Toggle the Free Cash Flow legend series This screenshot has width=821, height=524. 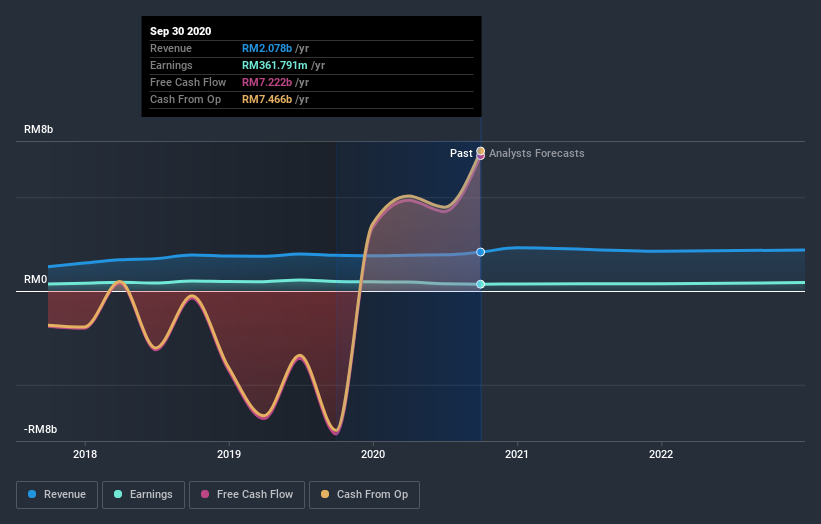click(247, 495)
